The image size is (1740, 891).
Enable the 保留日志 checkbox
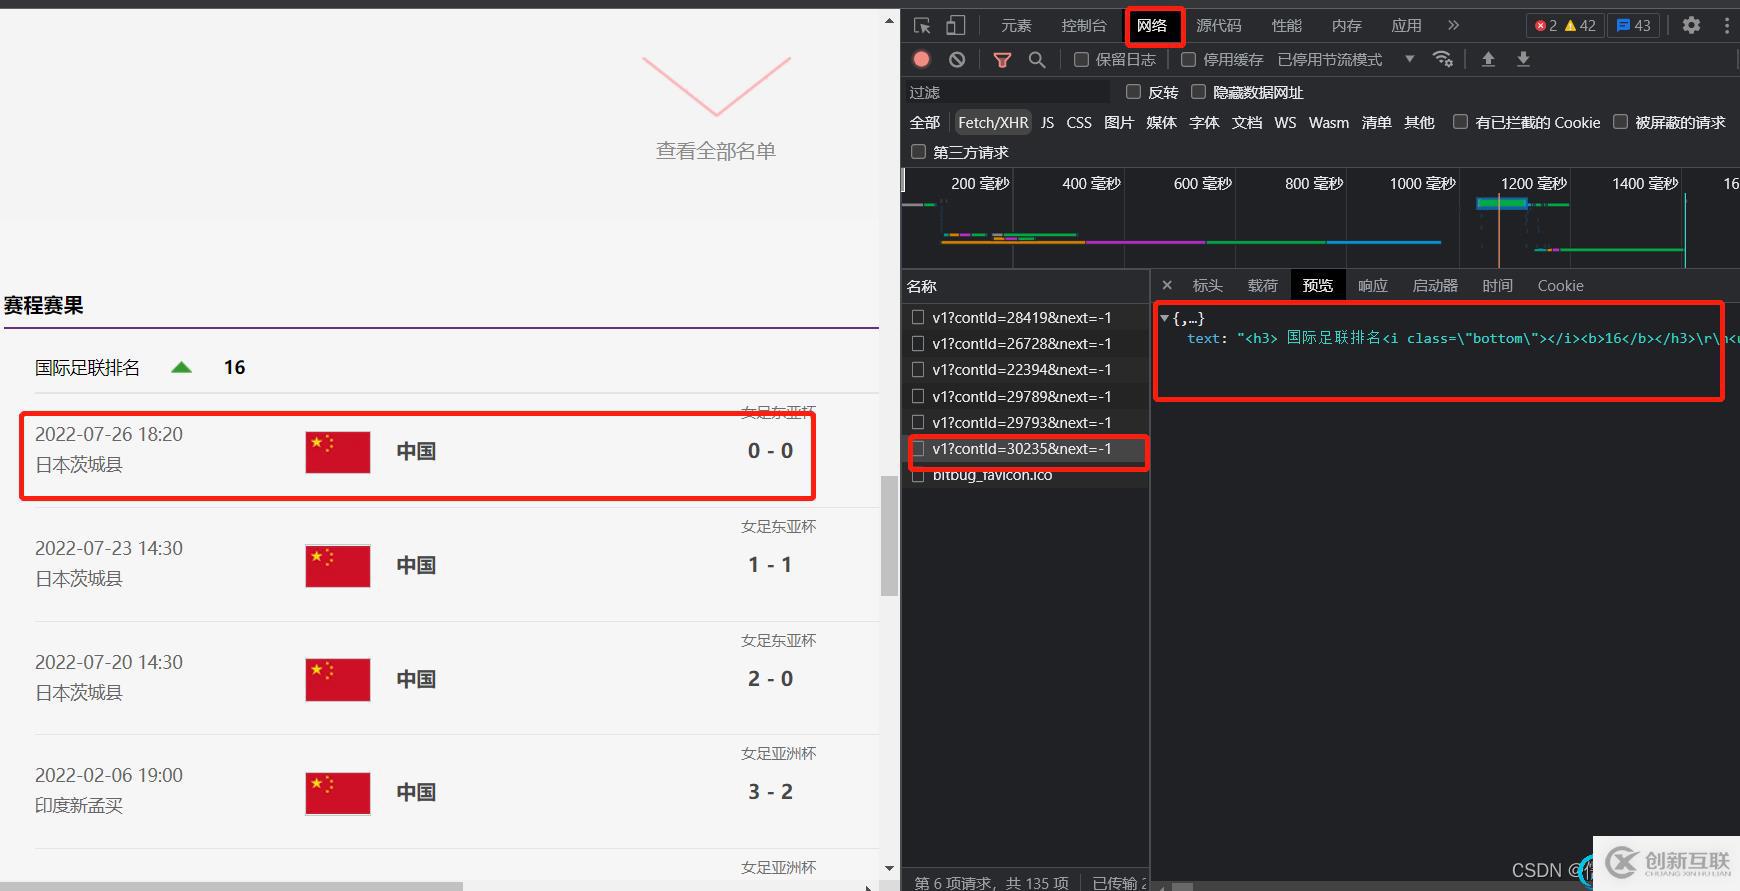(1081, 60)
